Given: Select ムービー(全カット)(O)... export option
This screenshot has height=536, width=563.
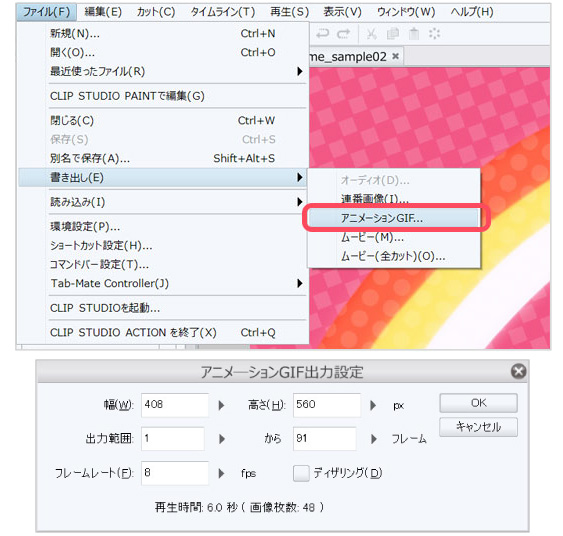Looking at the screenshot, I should pyautogui.click(x=394, y=256).
